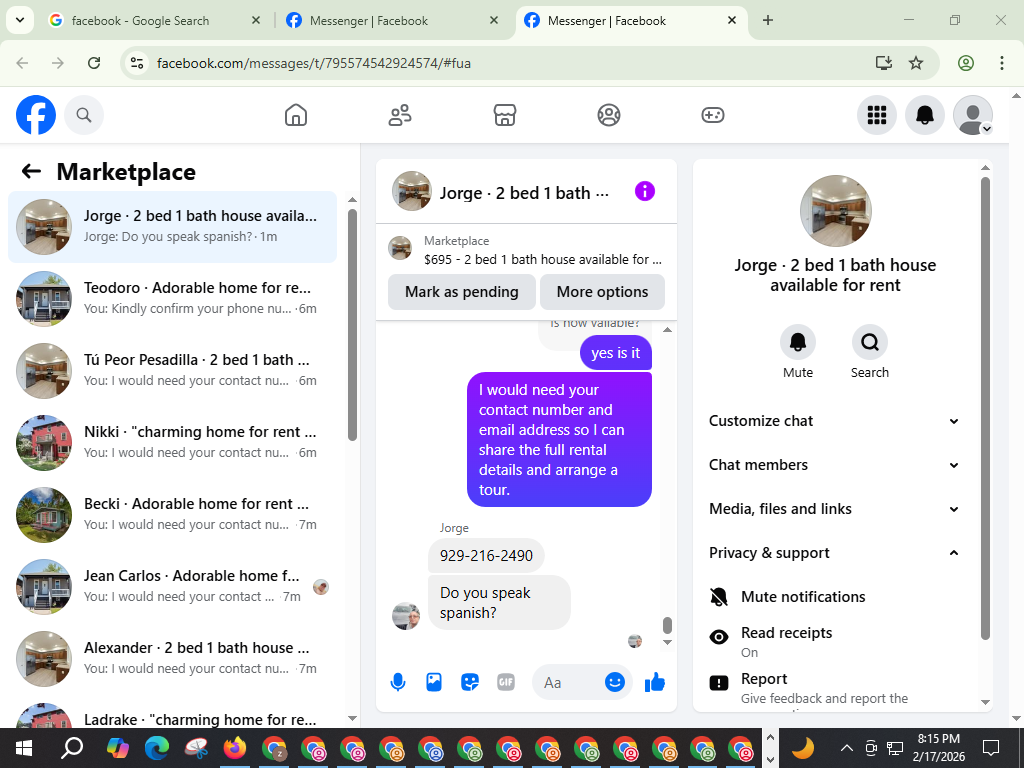Click More options button

click(x=602, y=292)
